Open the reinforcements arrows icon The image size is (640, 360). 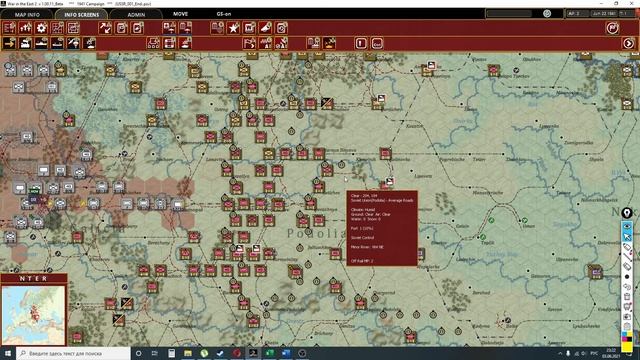tap(25, 28)
